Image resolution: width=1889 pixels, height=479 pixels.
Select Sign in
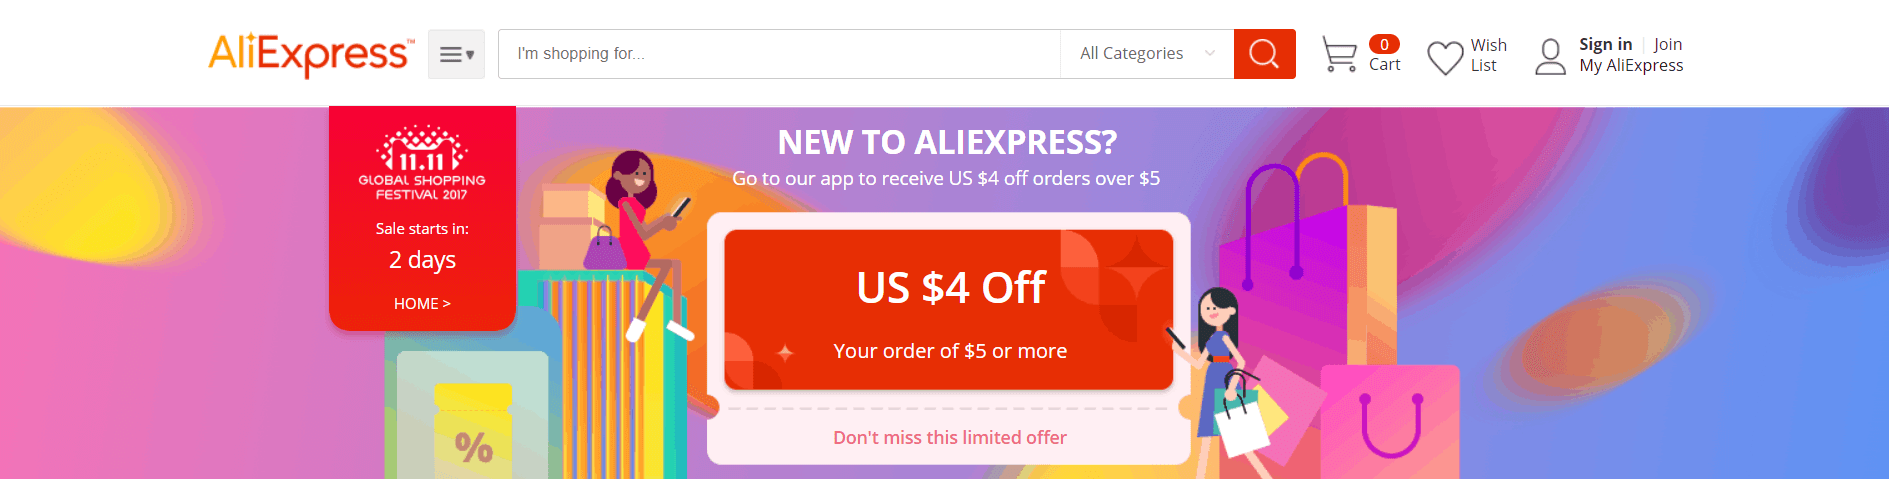[x=1605, y=44]
